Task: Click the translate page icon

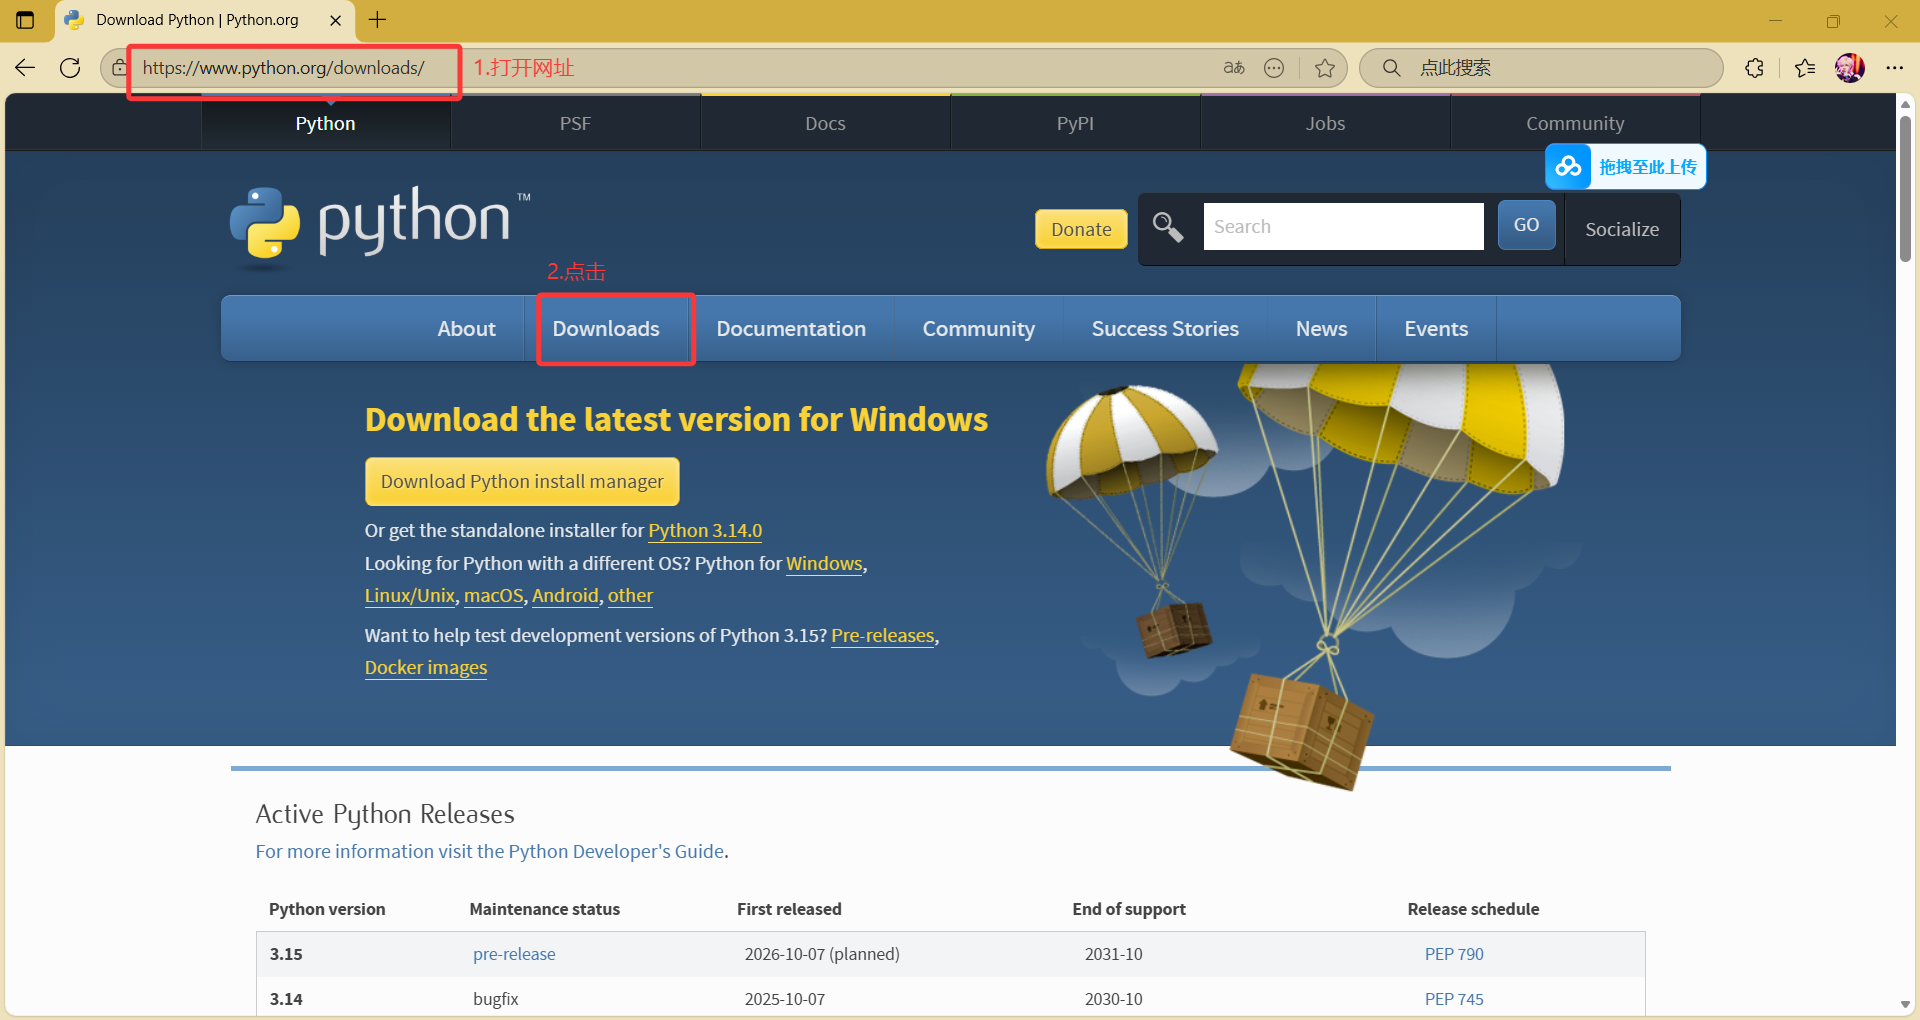Action: pos(1234,68)
